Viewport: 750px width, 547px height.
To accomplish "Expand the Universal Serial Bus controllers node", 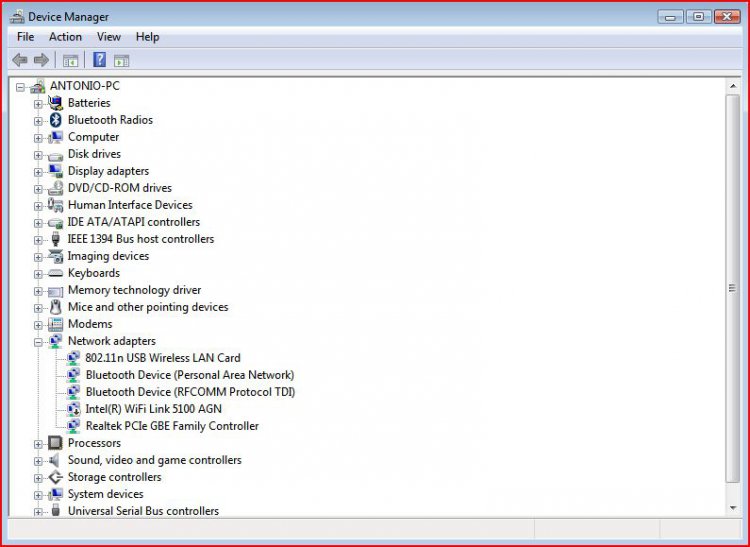I will point(38,512).
